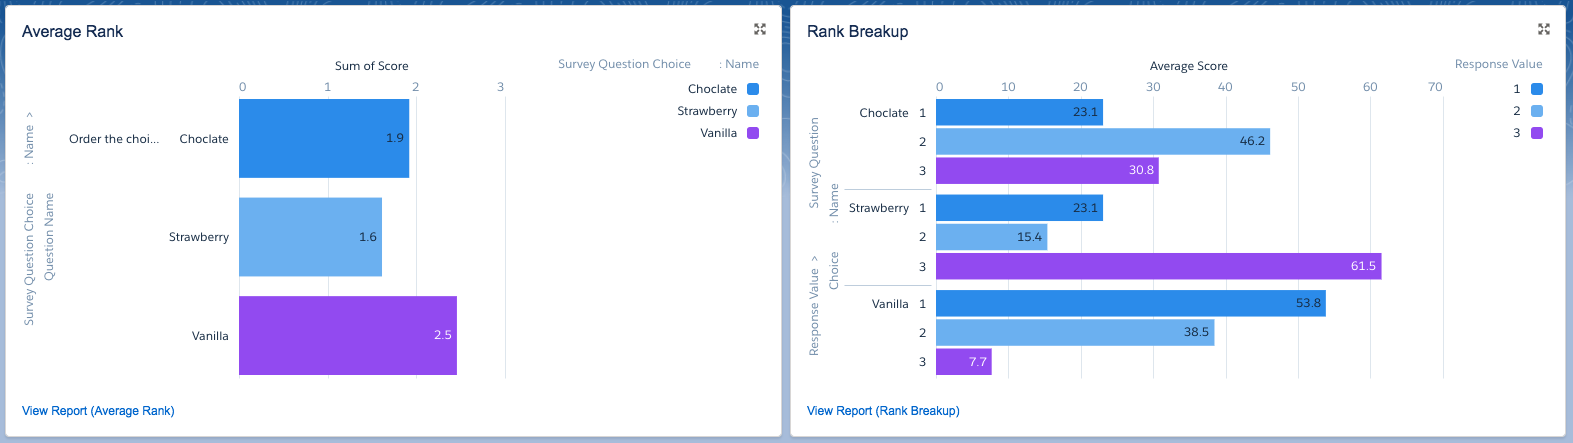The image size is (1573, 443).
Task: Click Response Value 2 legend swatch
Action: 1537,111
